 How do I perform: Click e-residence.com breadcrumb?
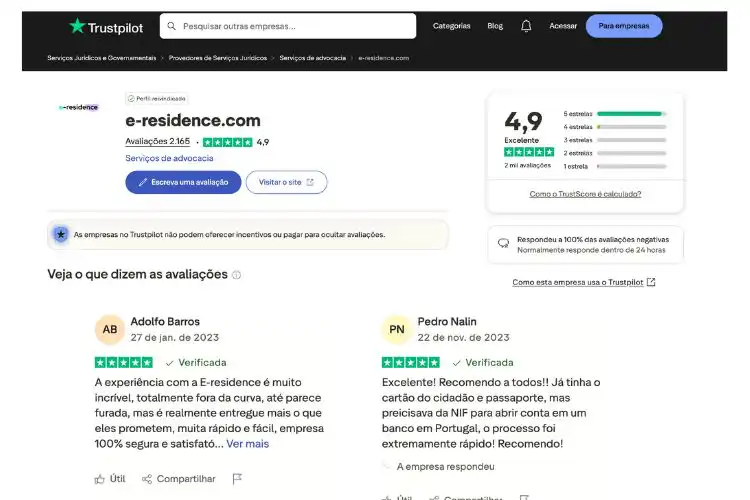point(384,58)
